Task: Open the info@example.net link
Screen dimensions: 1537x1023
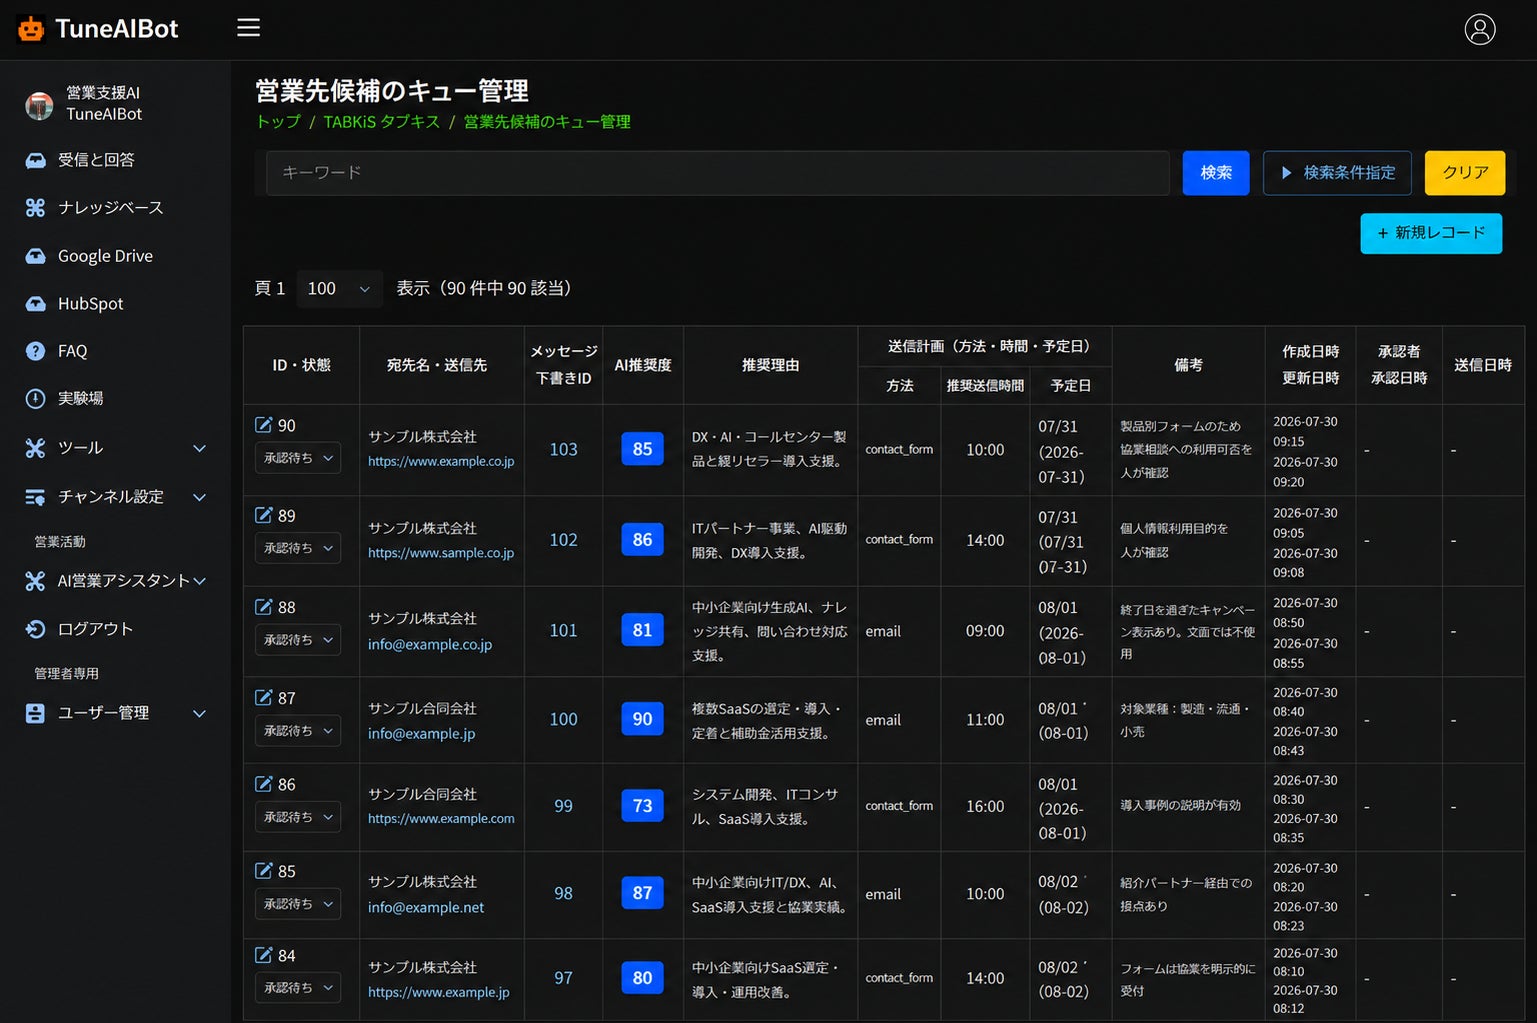Action: pos(426,908)
